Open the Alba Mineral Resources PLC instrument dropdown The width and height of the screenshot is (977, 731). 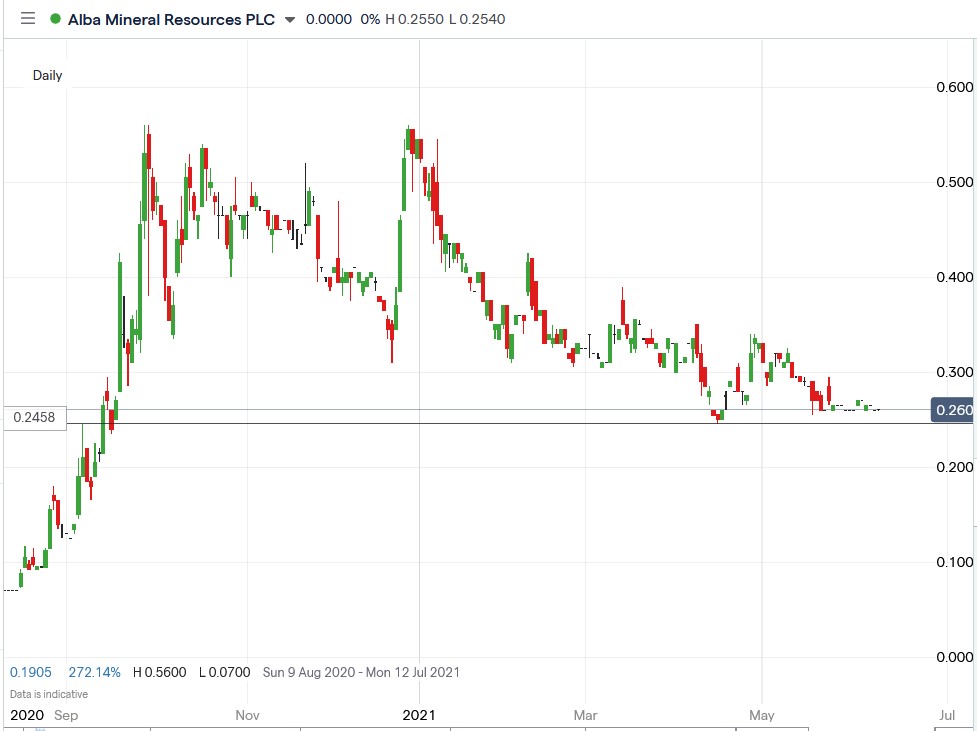(290, 18)
